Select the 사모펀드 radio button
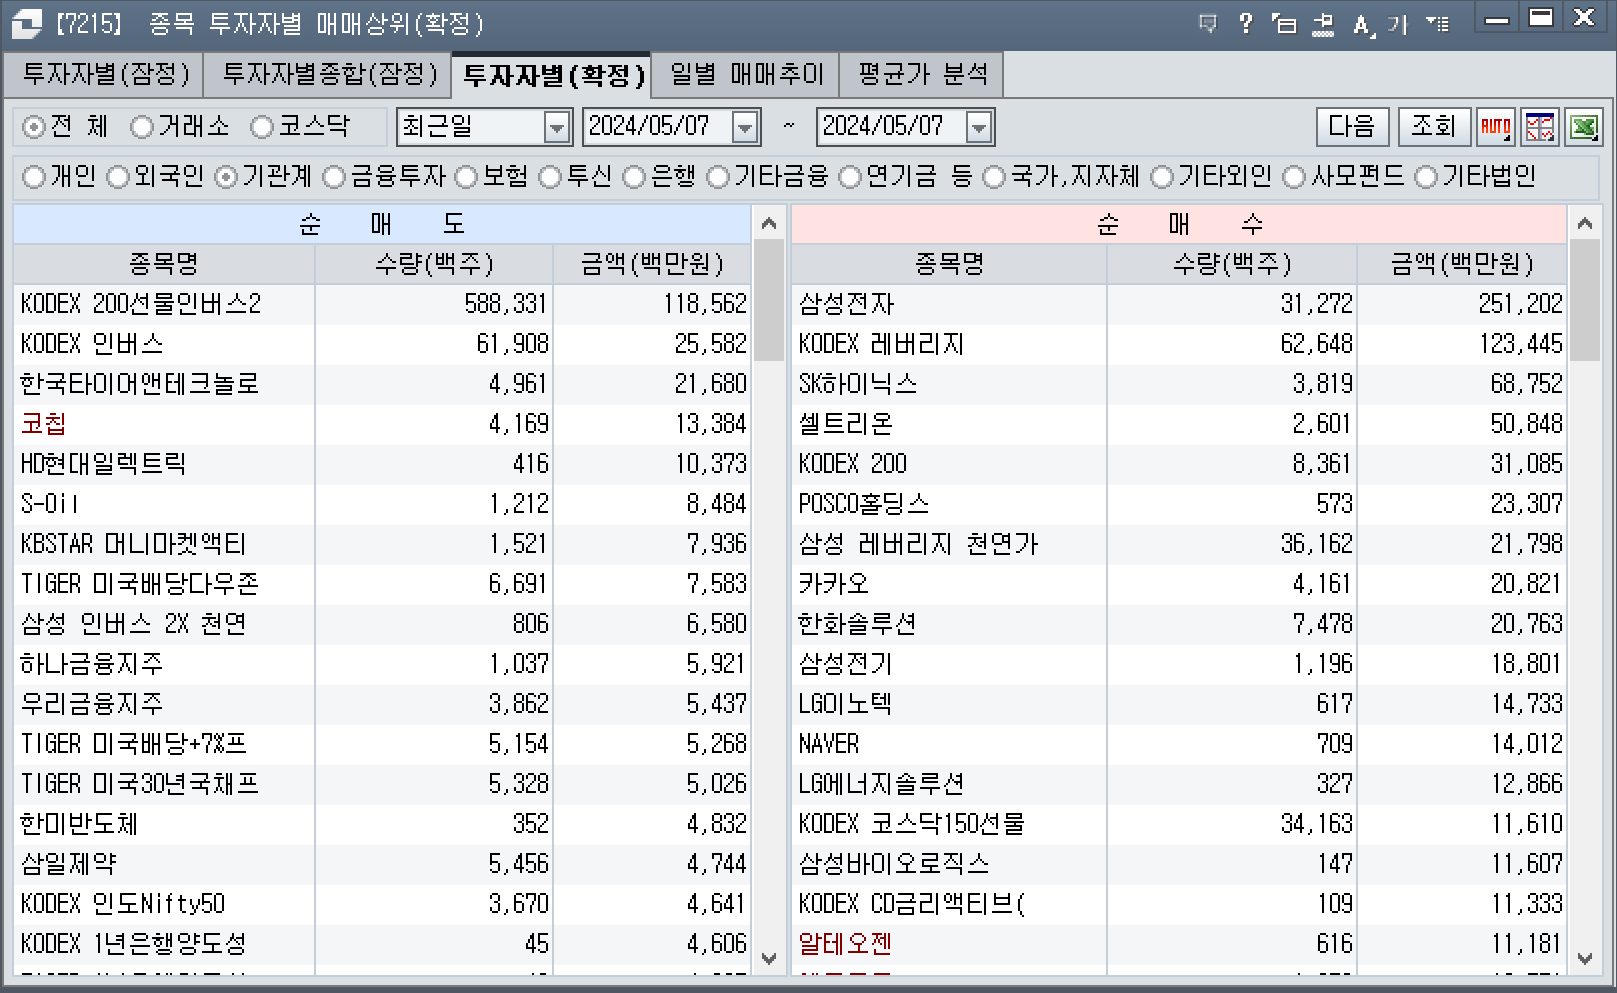Screen dimensions: 1617x993 1294,177
